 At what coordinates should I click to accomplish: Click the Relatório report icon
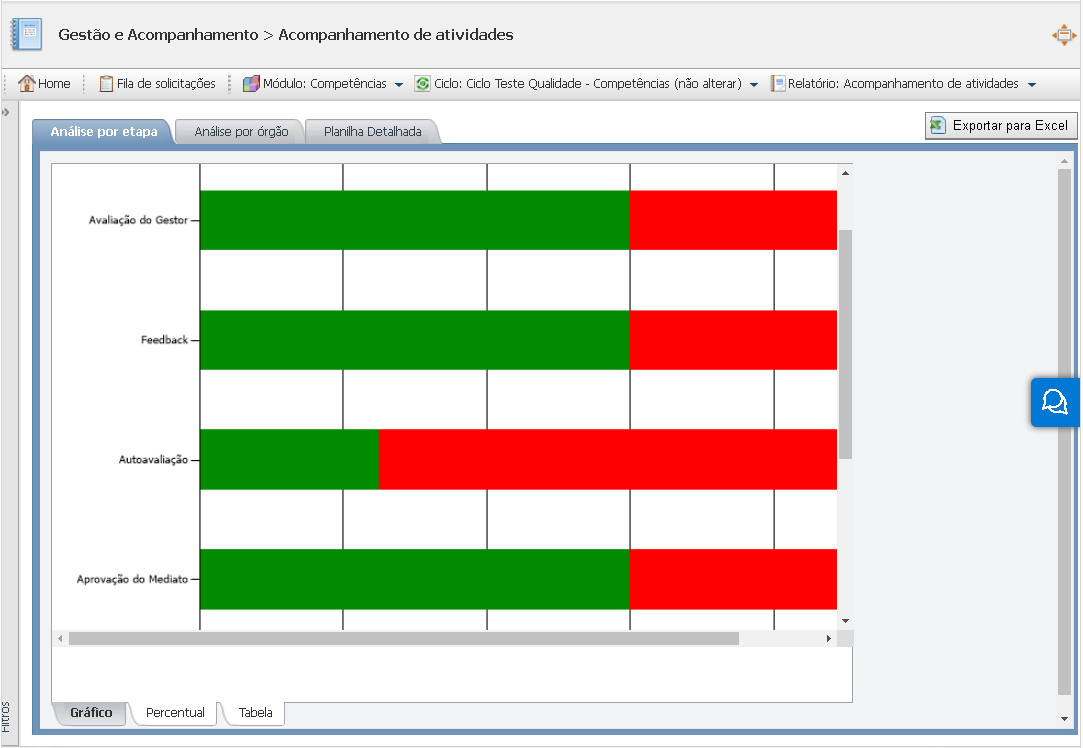pyautogui.click(x=778, y=84)
